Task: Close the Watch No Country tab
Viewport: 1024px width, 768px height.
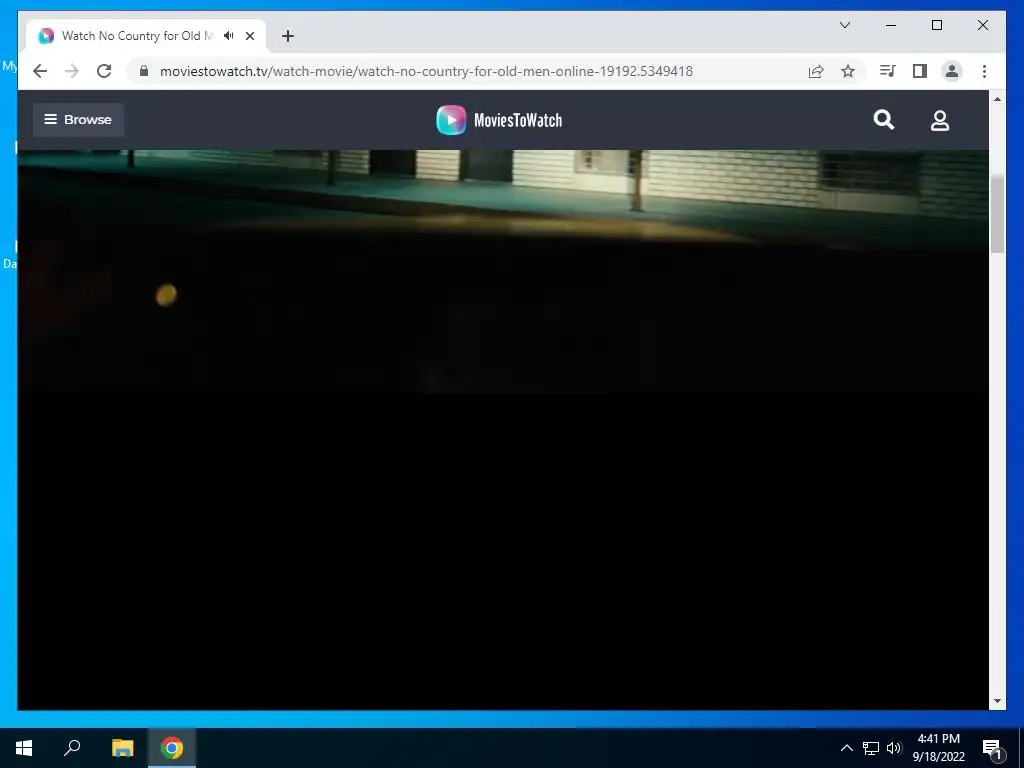Action: tap(249, 36)
